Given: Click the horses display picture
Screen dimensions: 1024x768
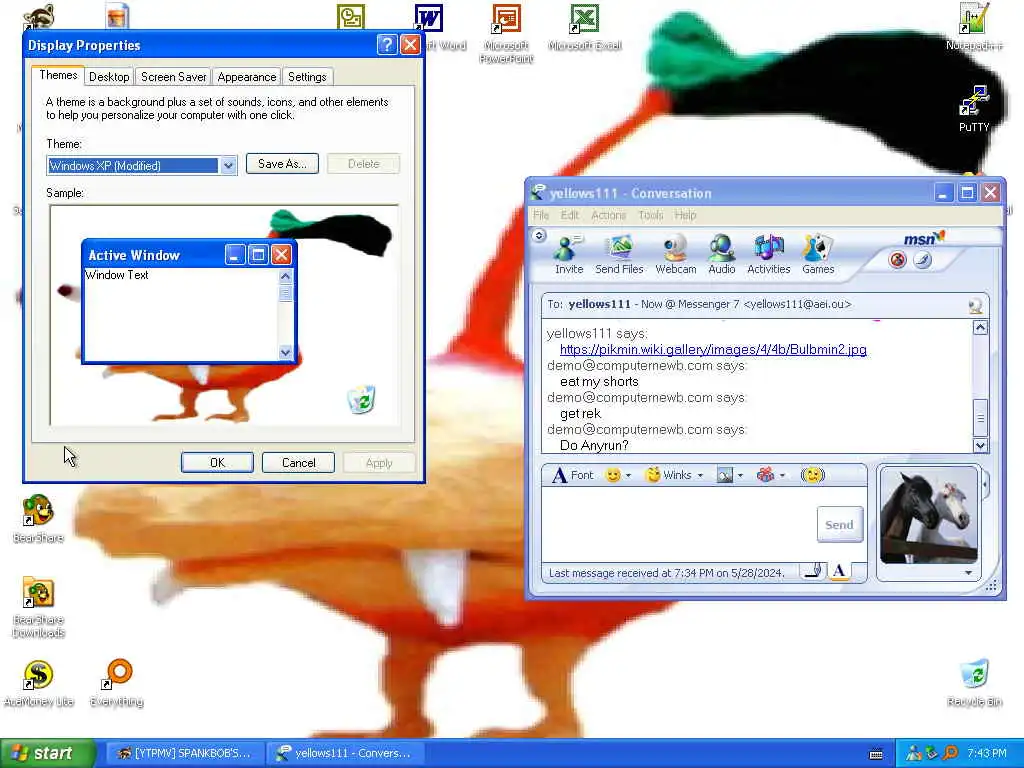Looking at the screenshot, I should pyautogui.click(x=929, y=516).
